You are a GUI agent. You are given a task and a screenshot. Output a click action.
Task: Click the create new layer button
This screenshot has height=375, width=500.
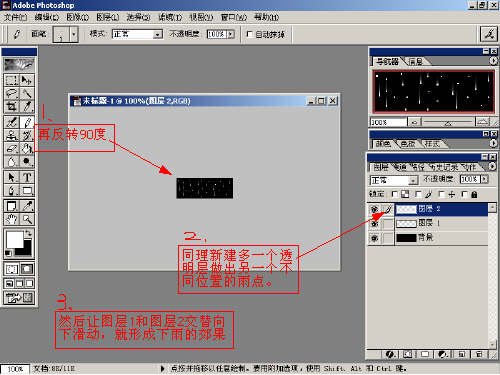(x=462, y=354)
